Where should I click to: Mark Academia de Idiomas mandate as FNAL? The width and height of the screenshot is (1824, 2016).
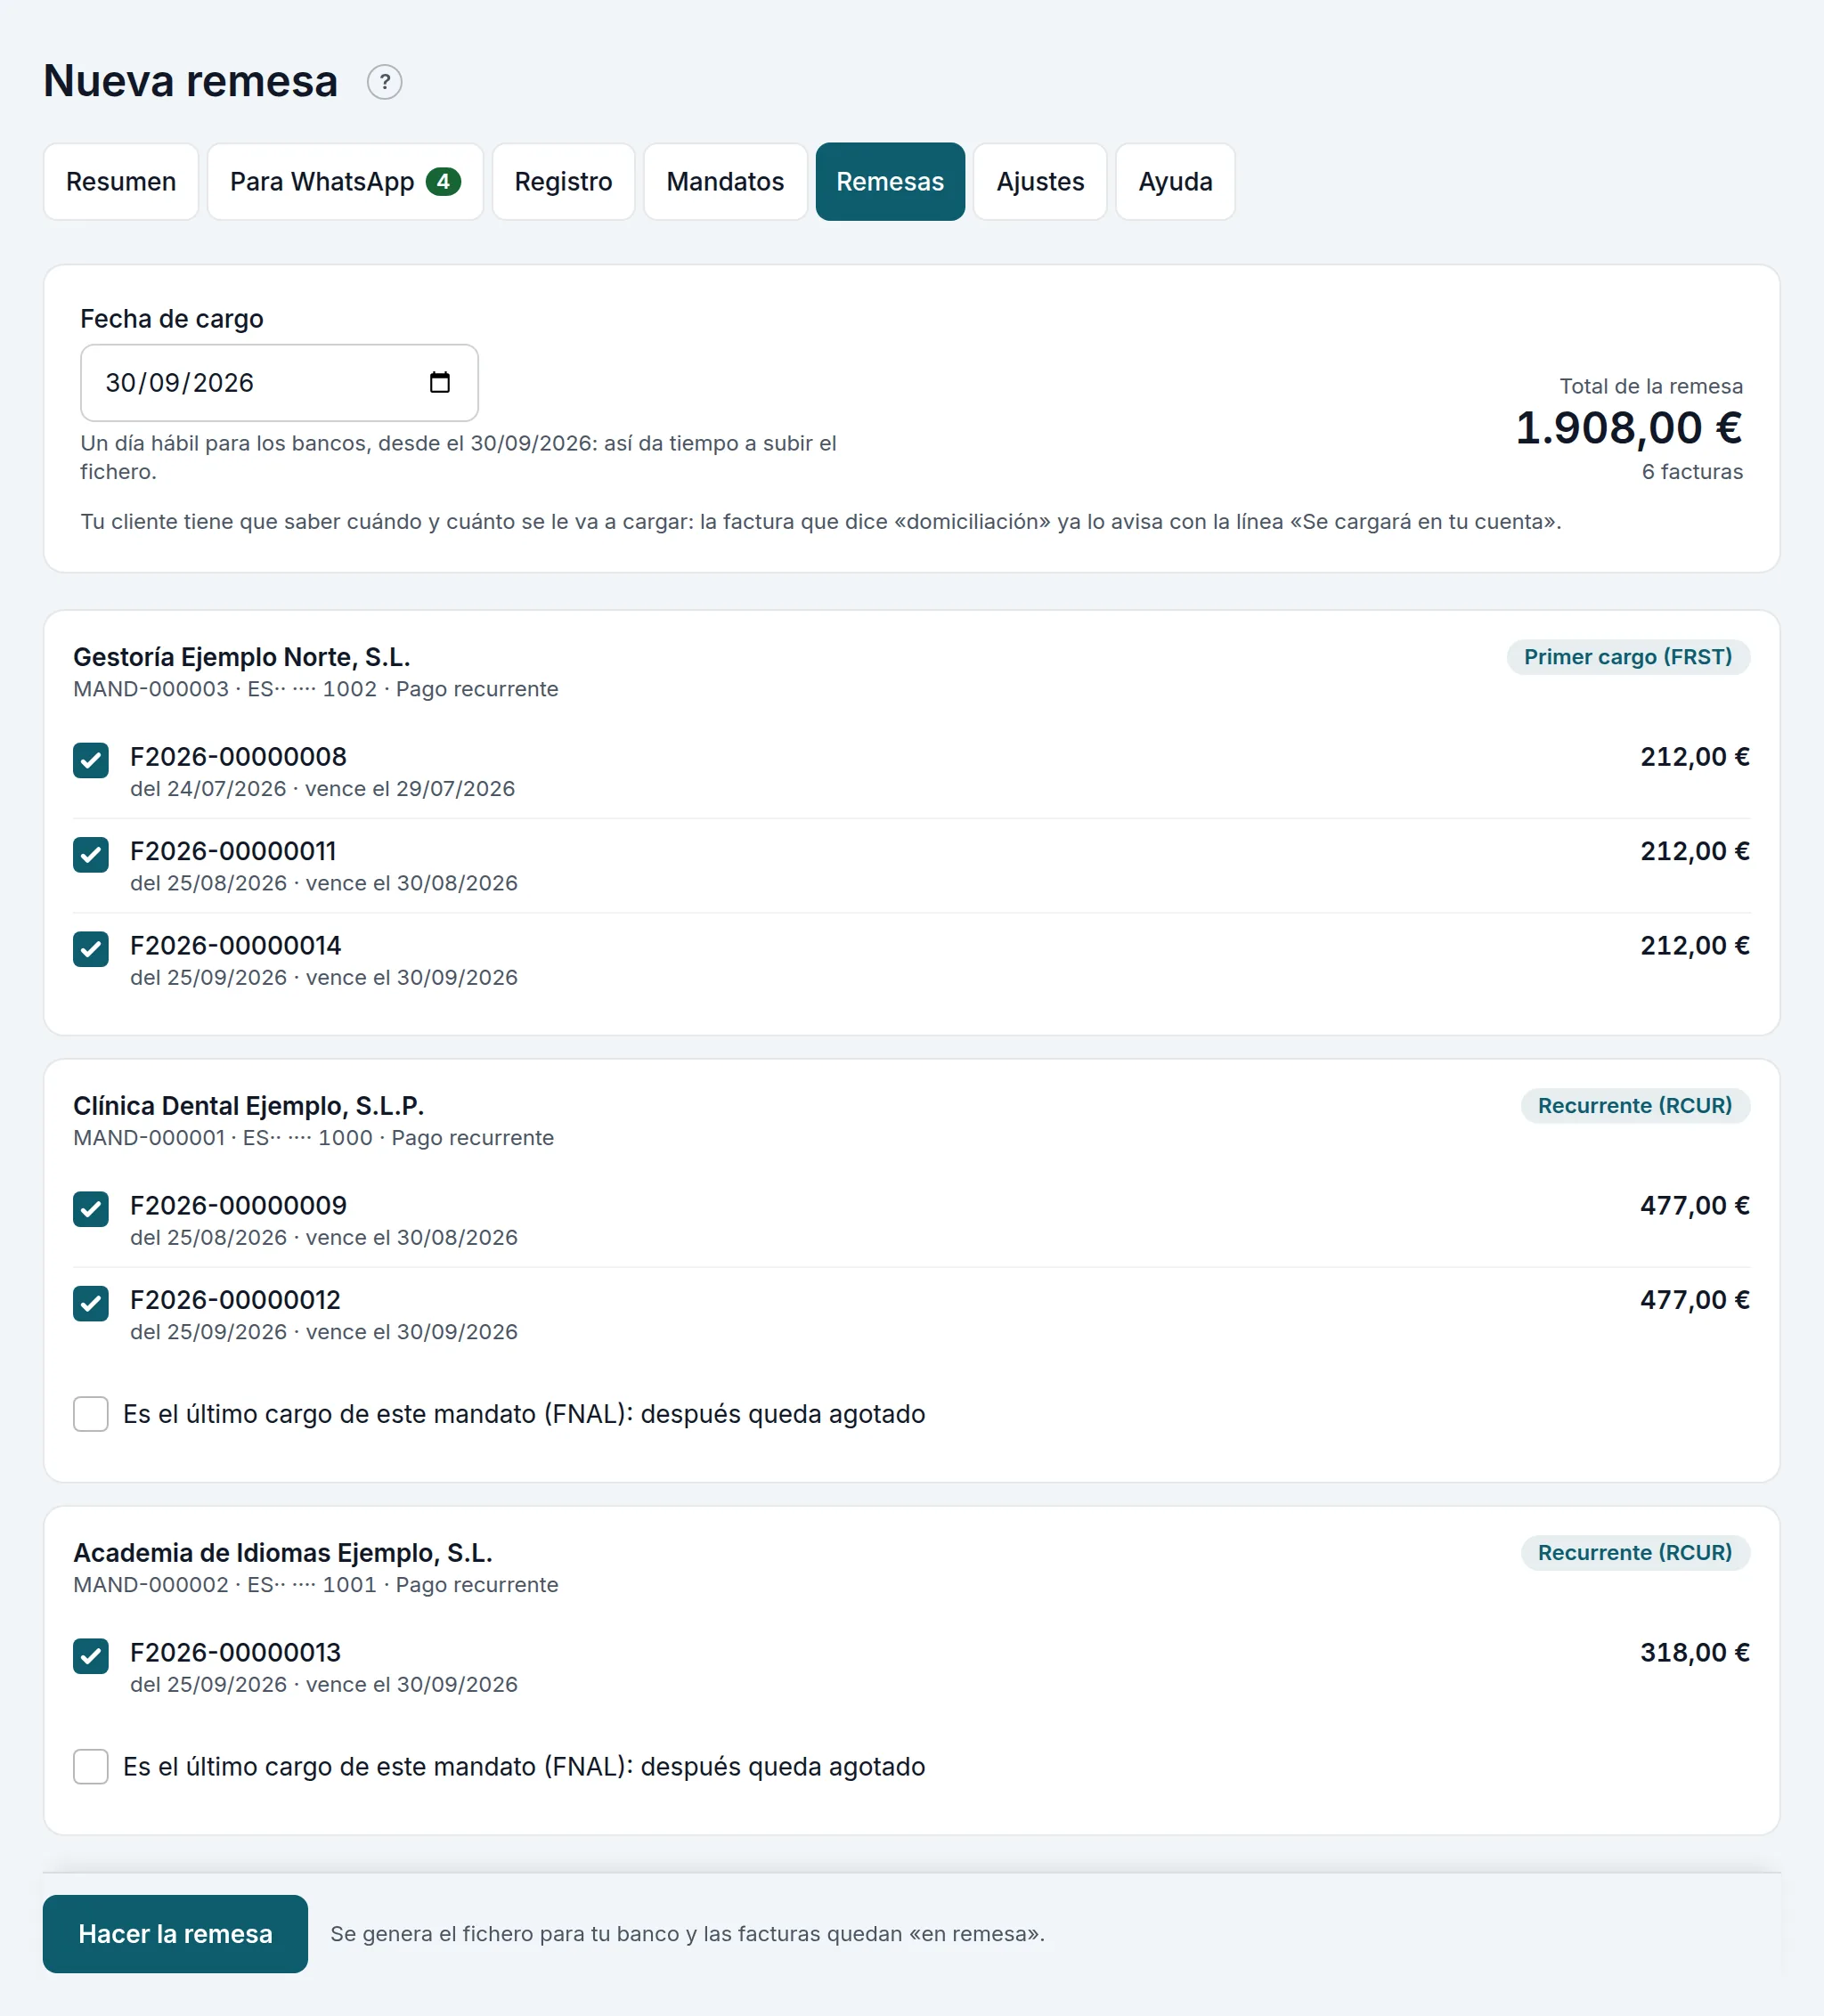pos(91,1767)
